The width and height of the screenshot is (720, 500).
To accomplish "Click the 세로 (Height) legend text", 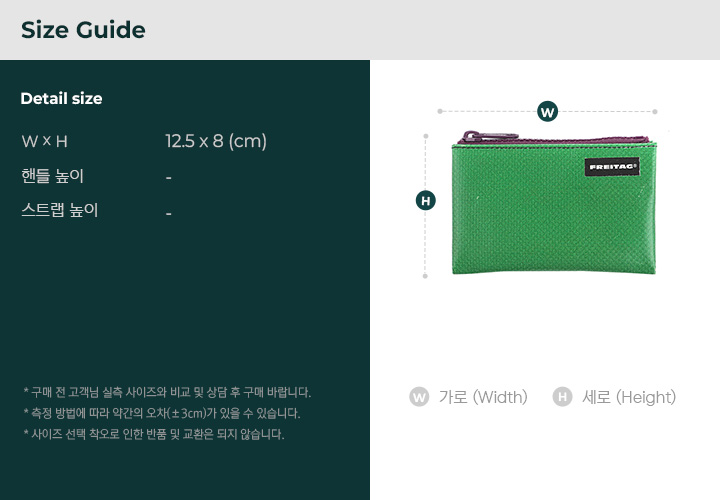I will pyautogui.click(x=629, y=397).
